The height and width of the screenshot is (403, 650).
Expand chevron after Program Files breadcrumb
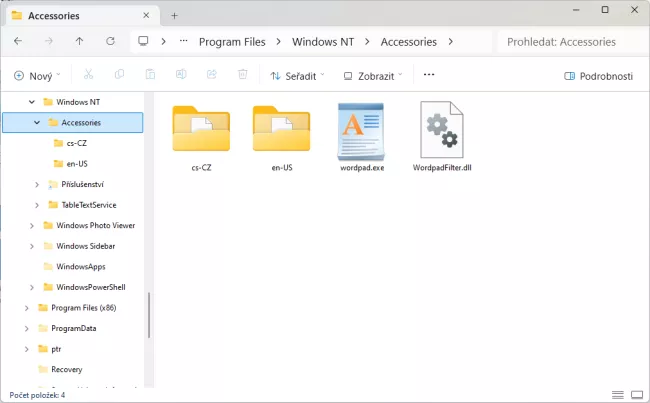pyautogui.click(x=279, y=42)
